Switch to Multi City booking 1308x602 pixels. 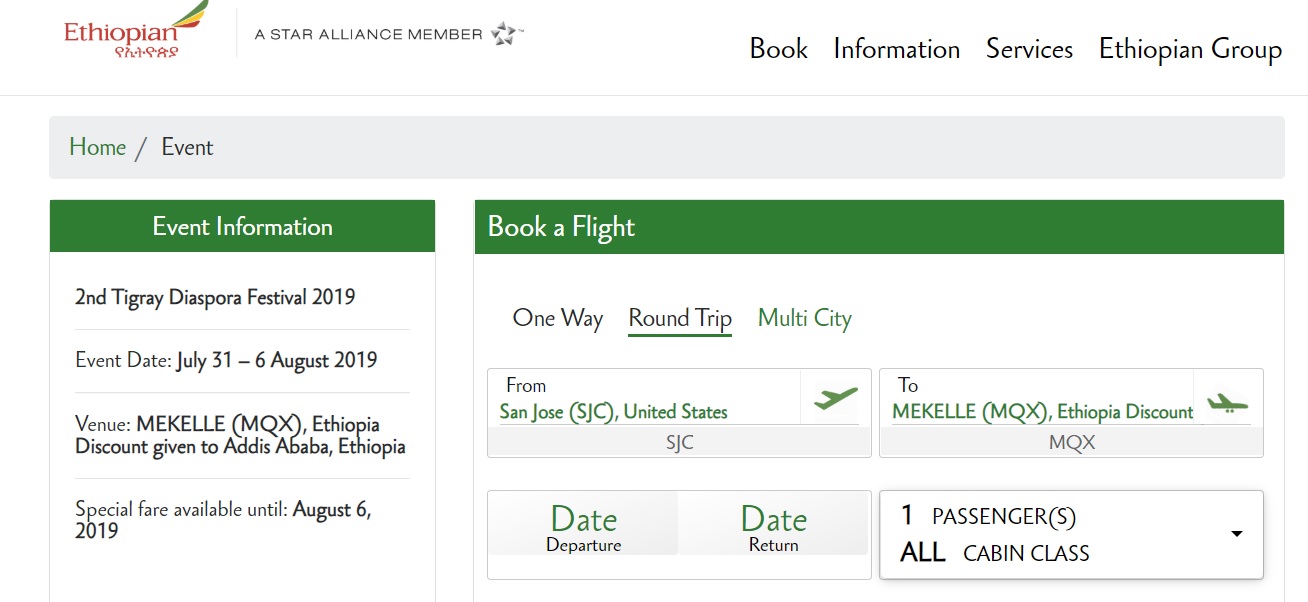point(804,319)
